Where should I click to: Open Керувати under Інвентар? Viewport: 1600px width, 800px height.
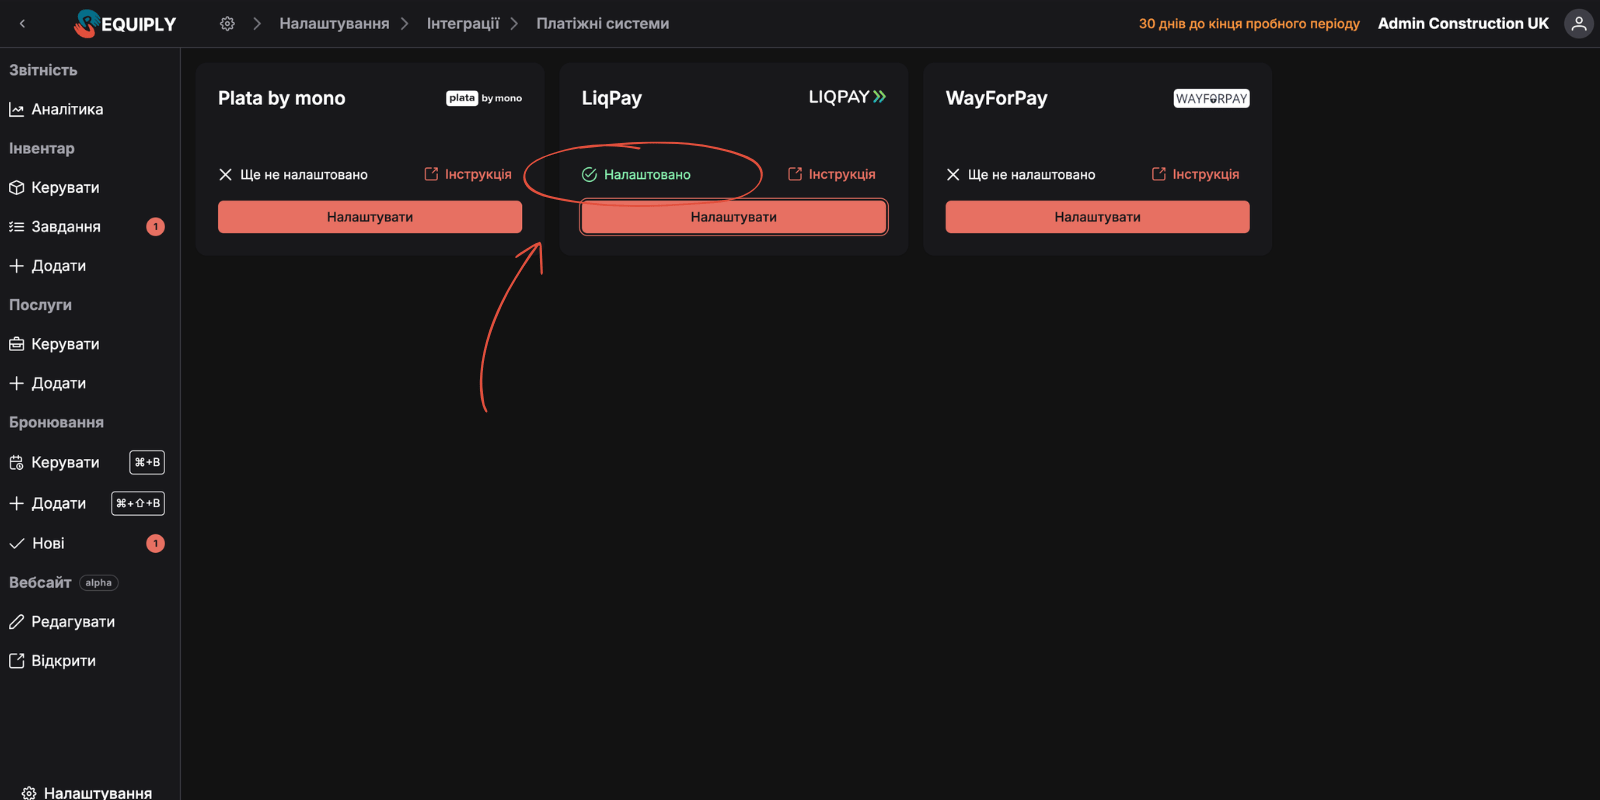point(64,187)
